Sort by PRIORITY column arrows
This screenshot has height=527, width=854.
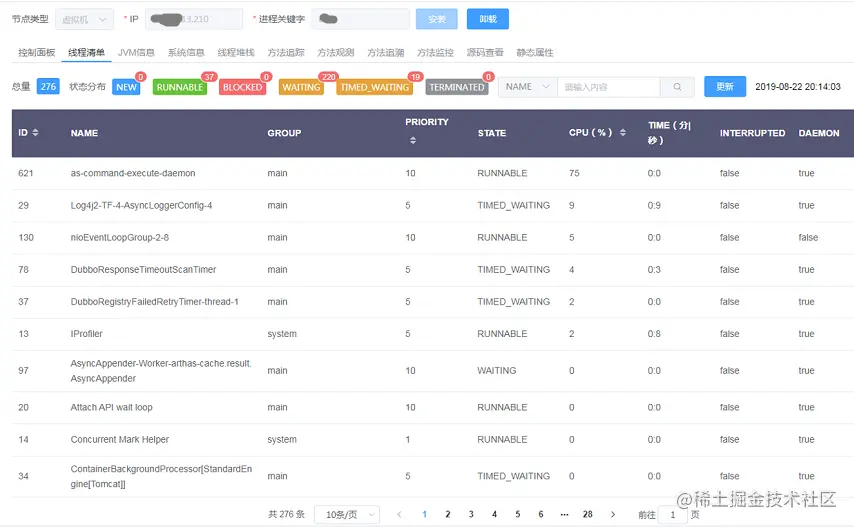click(413, 140)
